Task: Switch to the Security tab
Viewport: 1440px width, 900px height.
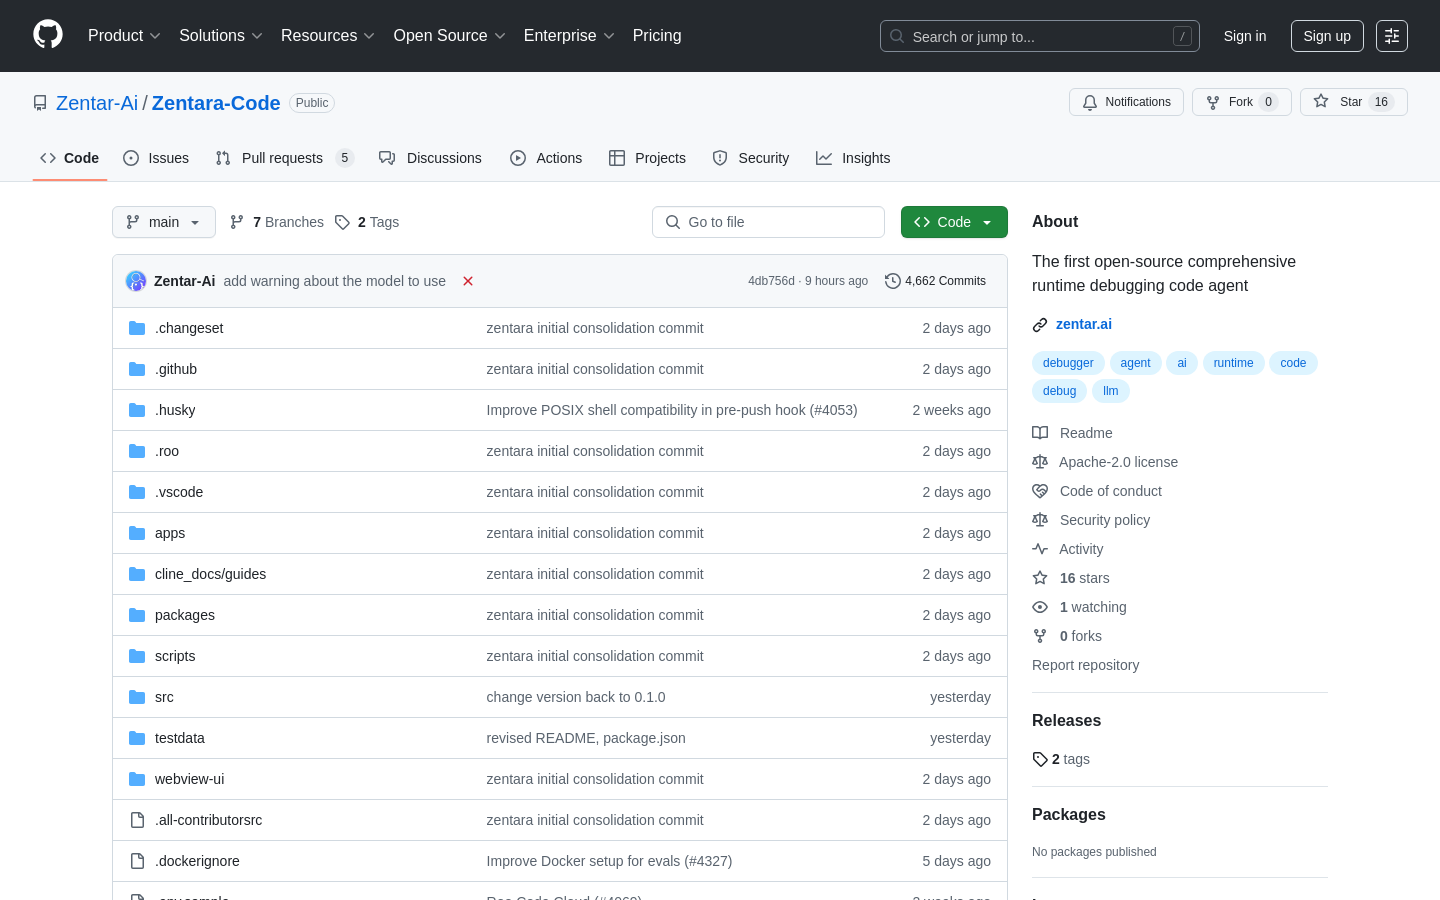Action: click(x=751, y=158)
